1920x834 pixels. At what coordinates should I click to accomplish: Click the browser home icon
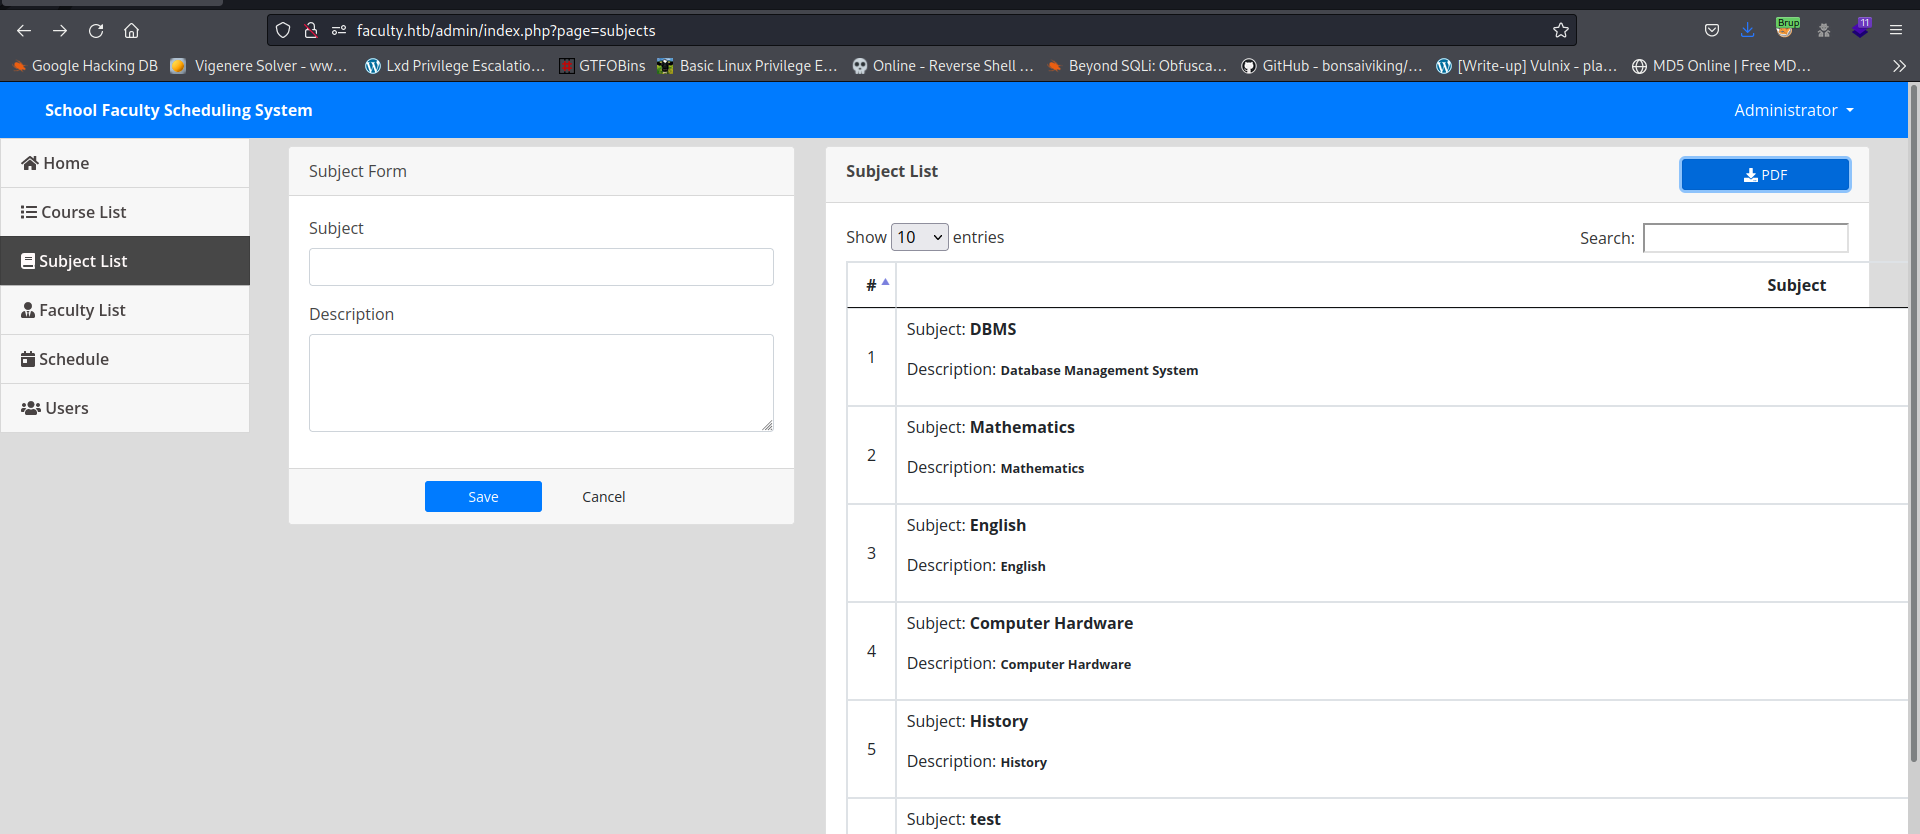(131, 31)
